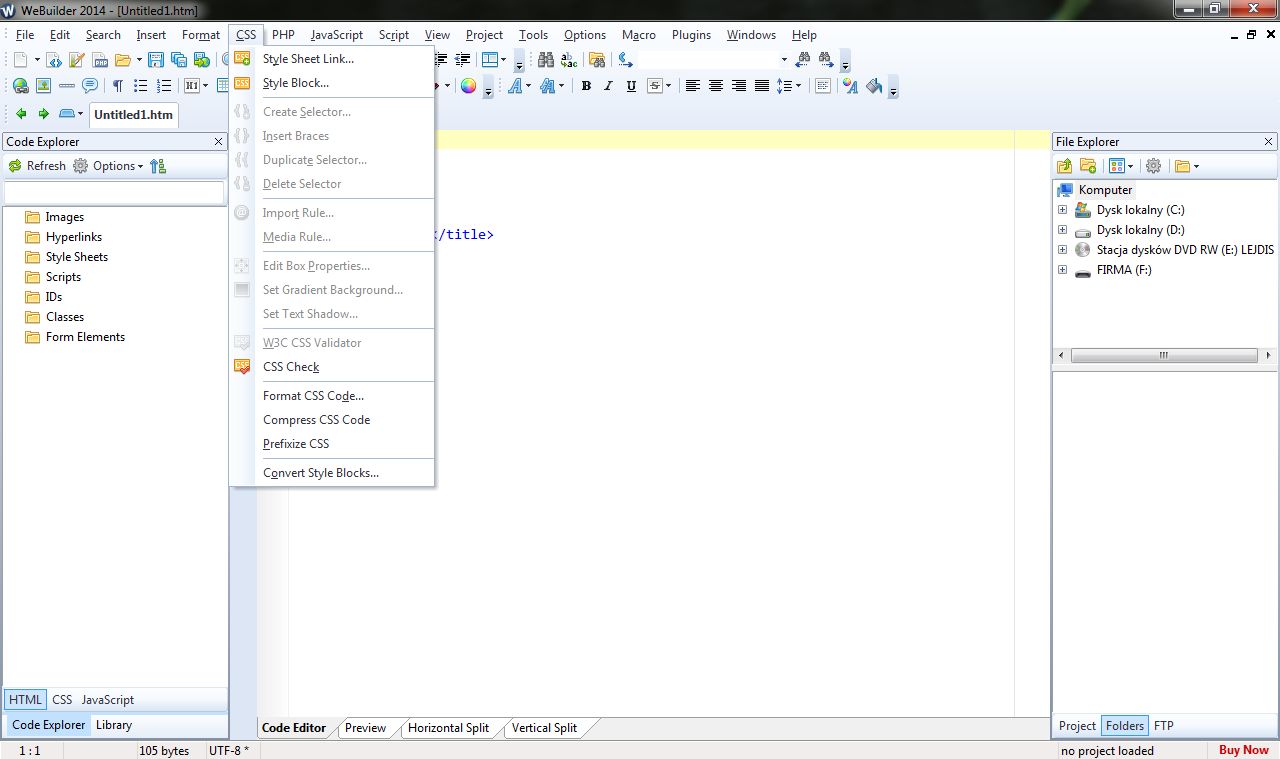Viewport: 1280px width, 759px height.
Task: Go back with the green left arrow
Action: click(x=20, y=114)
